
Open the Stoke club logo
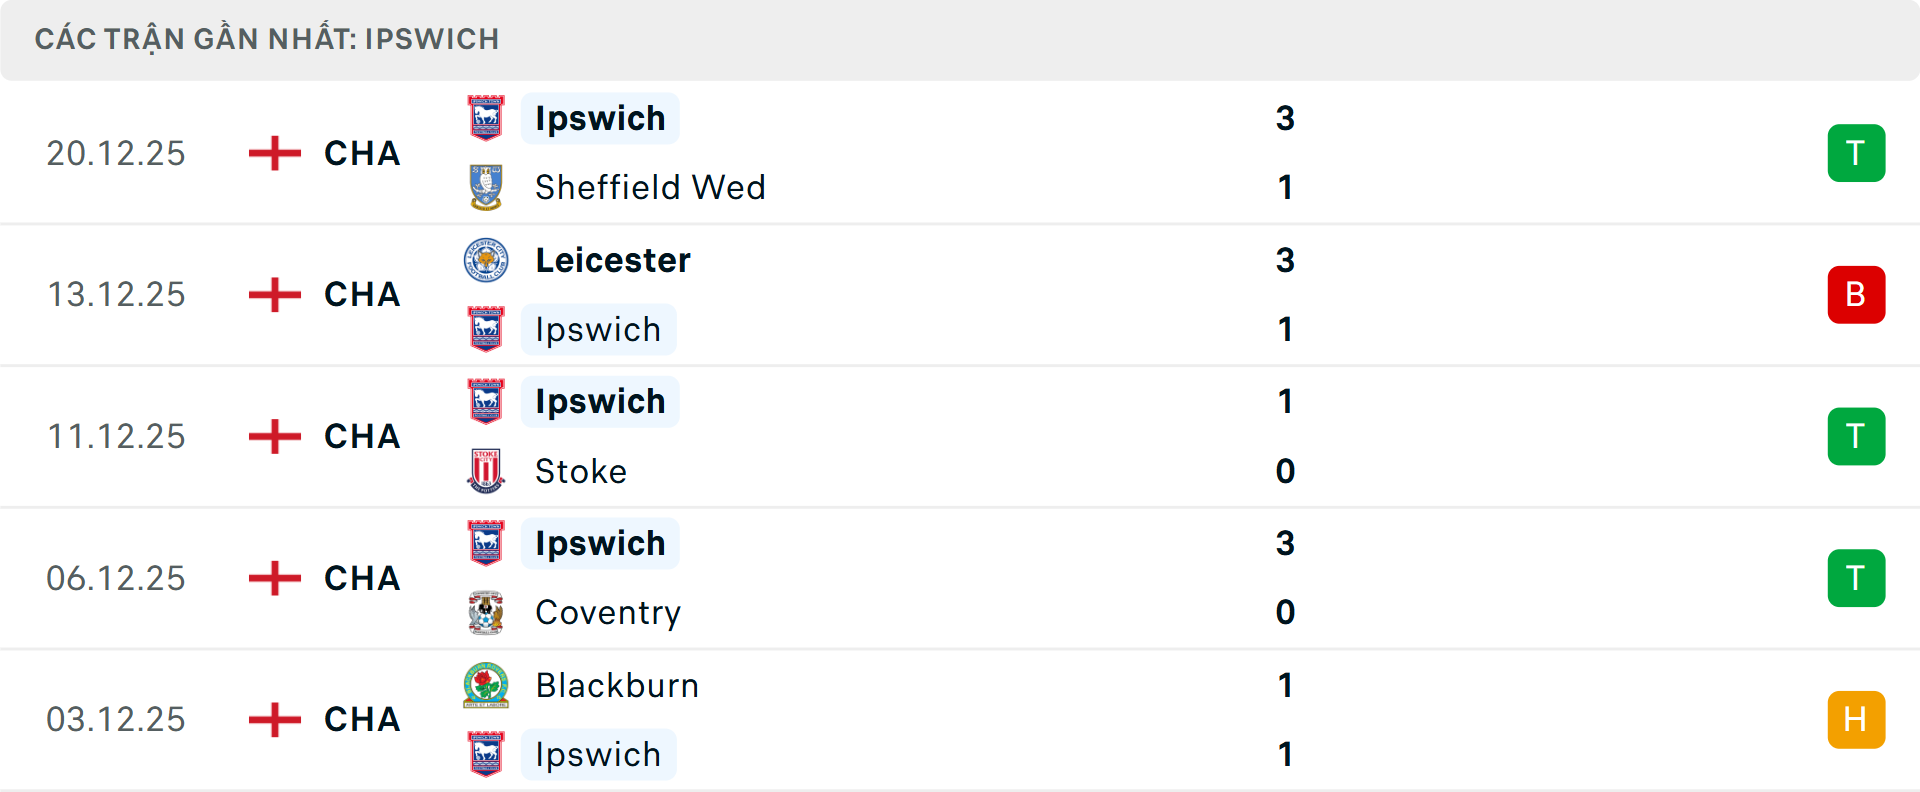point(486,471)
